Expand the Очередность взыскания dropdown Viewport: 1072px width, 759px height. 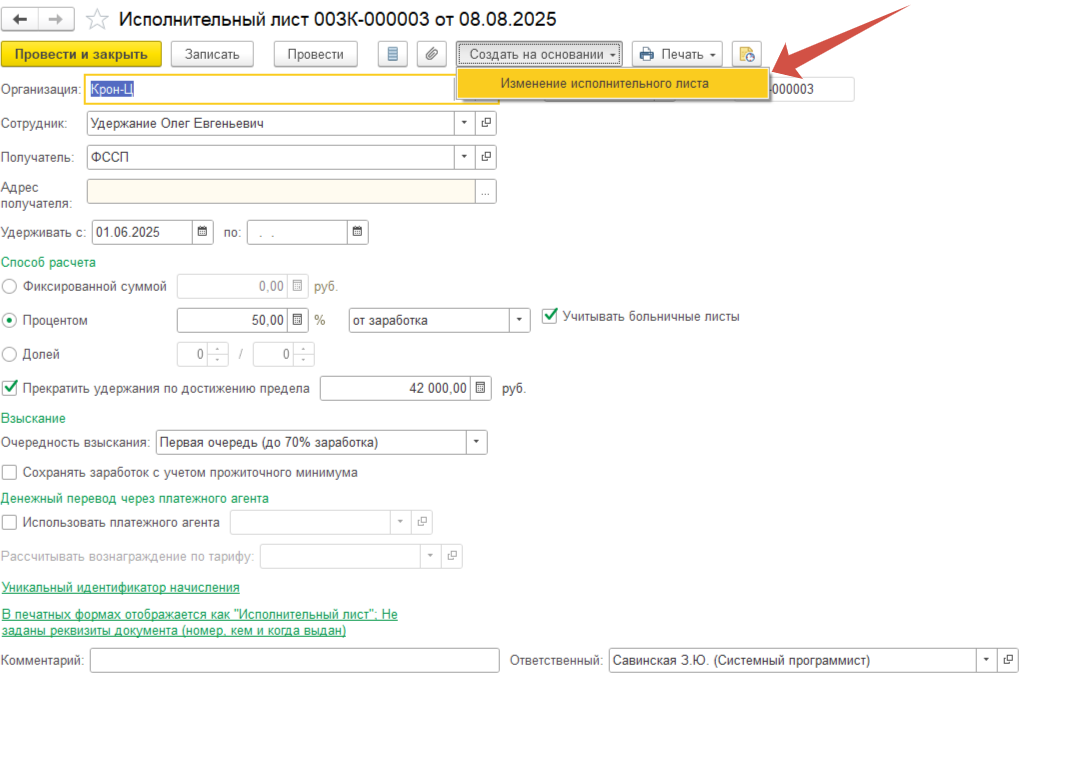[x=476, y=442]
